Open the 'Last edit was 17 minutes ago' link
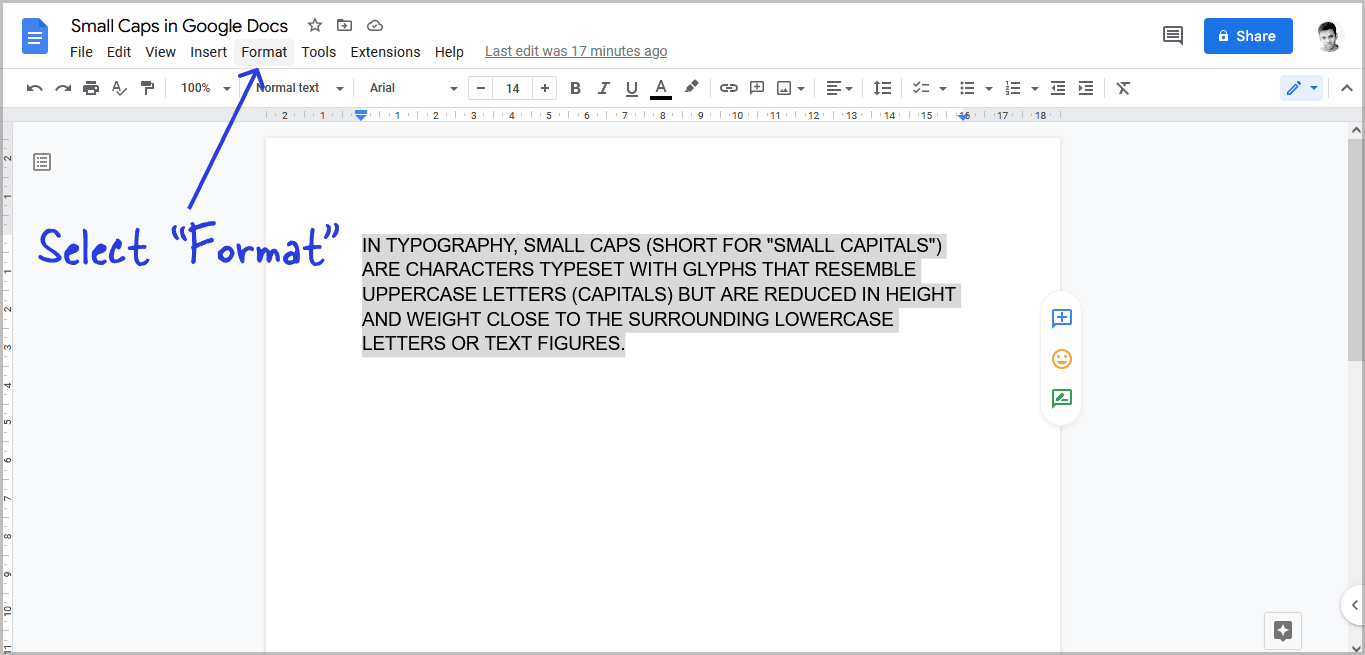The height and width of the screenshot is (655, 1365). tap(576, 52)
